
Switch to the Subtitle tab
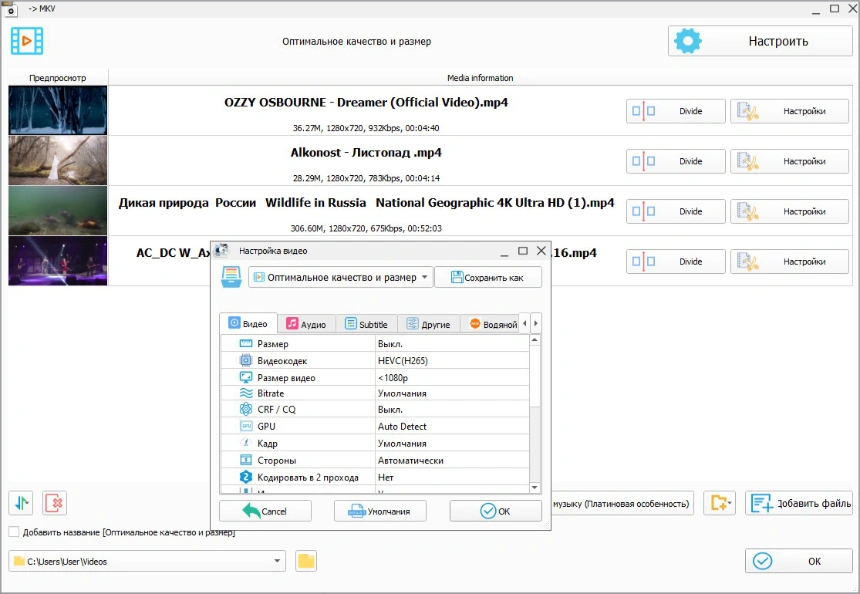pyautogui.click(x=366, y=324)
